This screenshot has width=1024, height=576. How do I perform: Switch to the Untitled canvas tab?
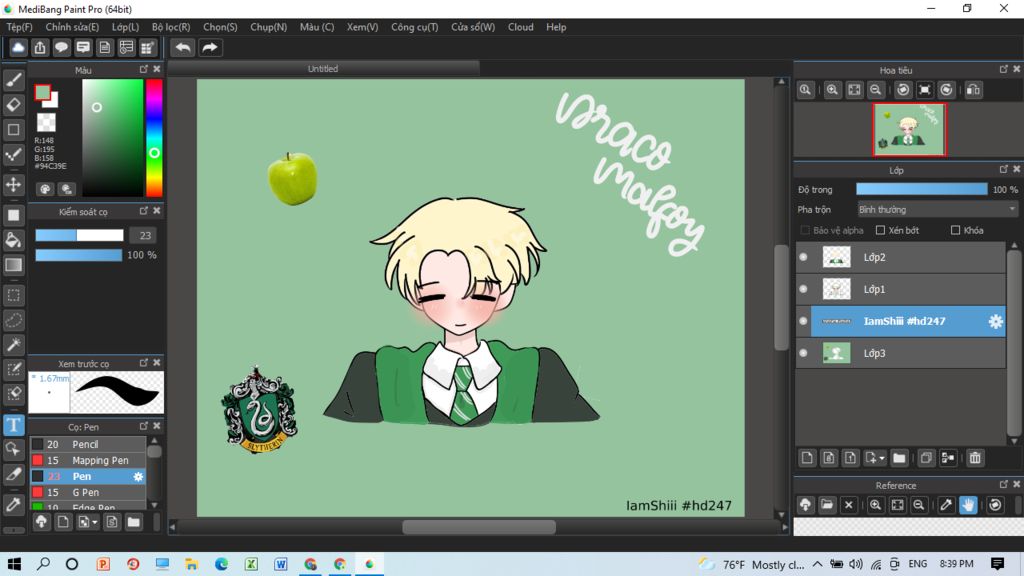[x=323, y=69]
